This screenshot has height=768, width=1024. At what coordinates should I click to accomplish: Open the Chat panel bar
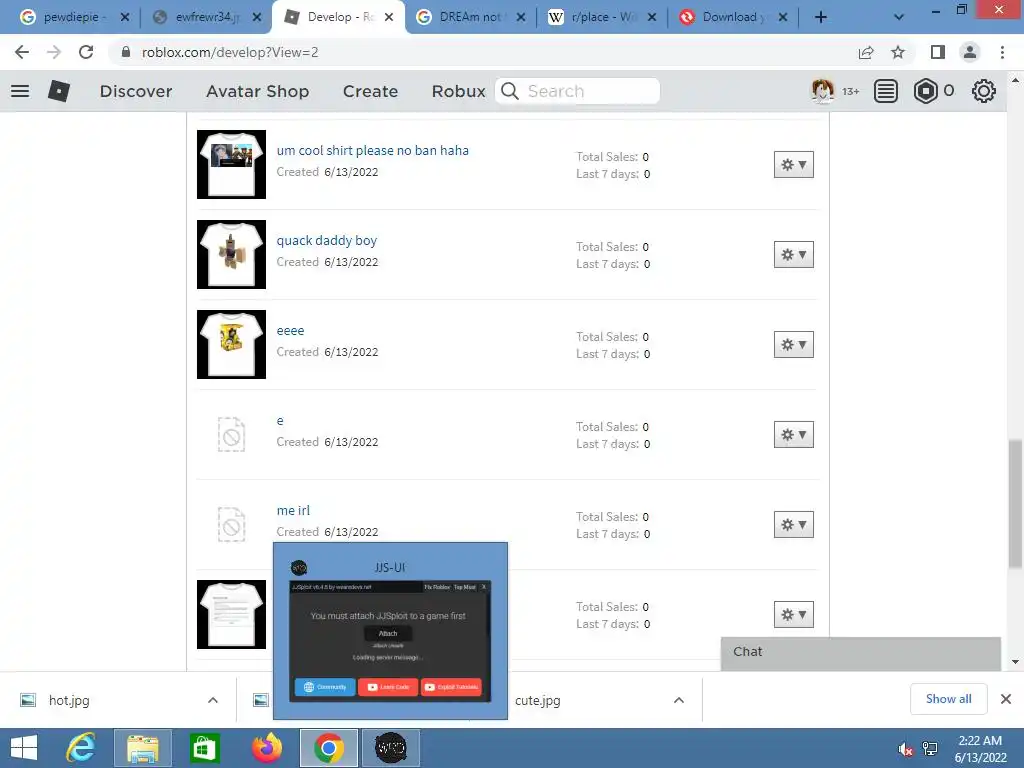[x=860, y=652]
